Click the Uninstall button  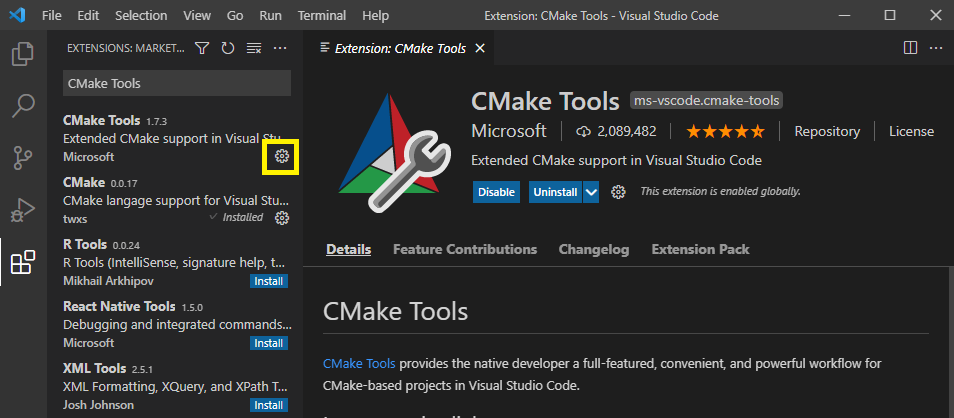coord(555,192)
